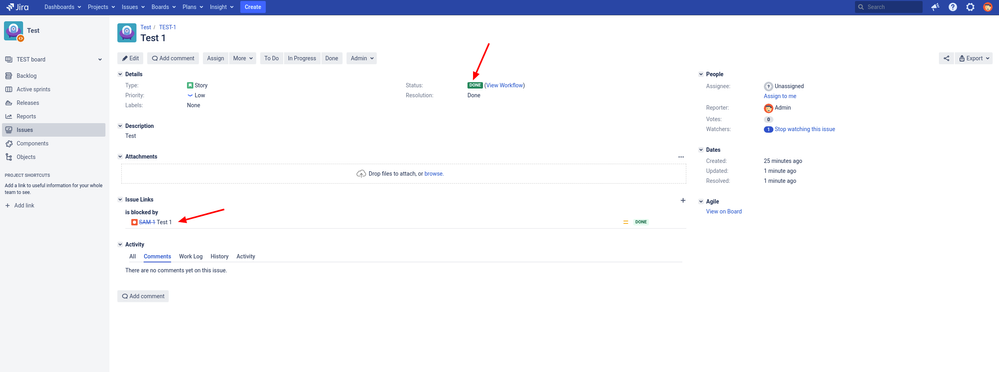Click the SAM-1 issue type icon
Screen dimensions: 999x372
tap(134, 222)
